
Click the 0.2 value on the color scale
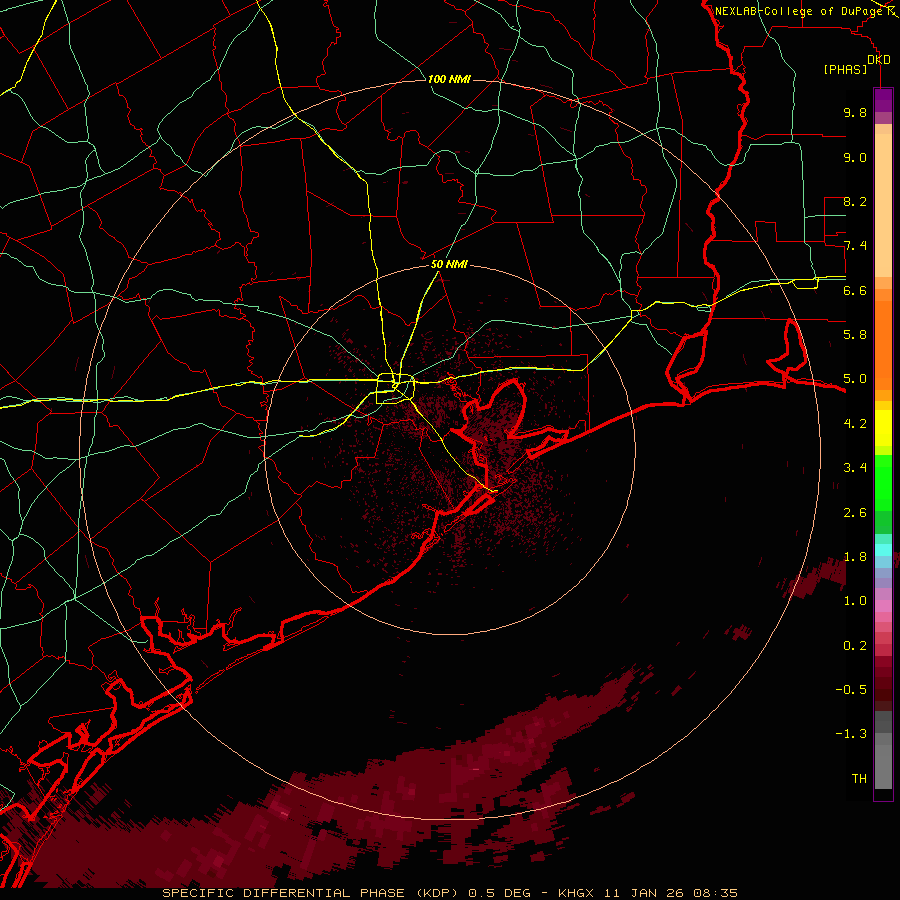click(x=855, y=645)
